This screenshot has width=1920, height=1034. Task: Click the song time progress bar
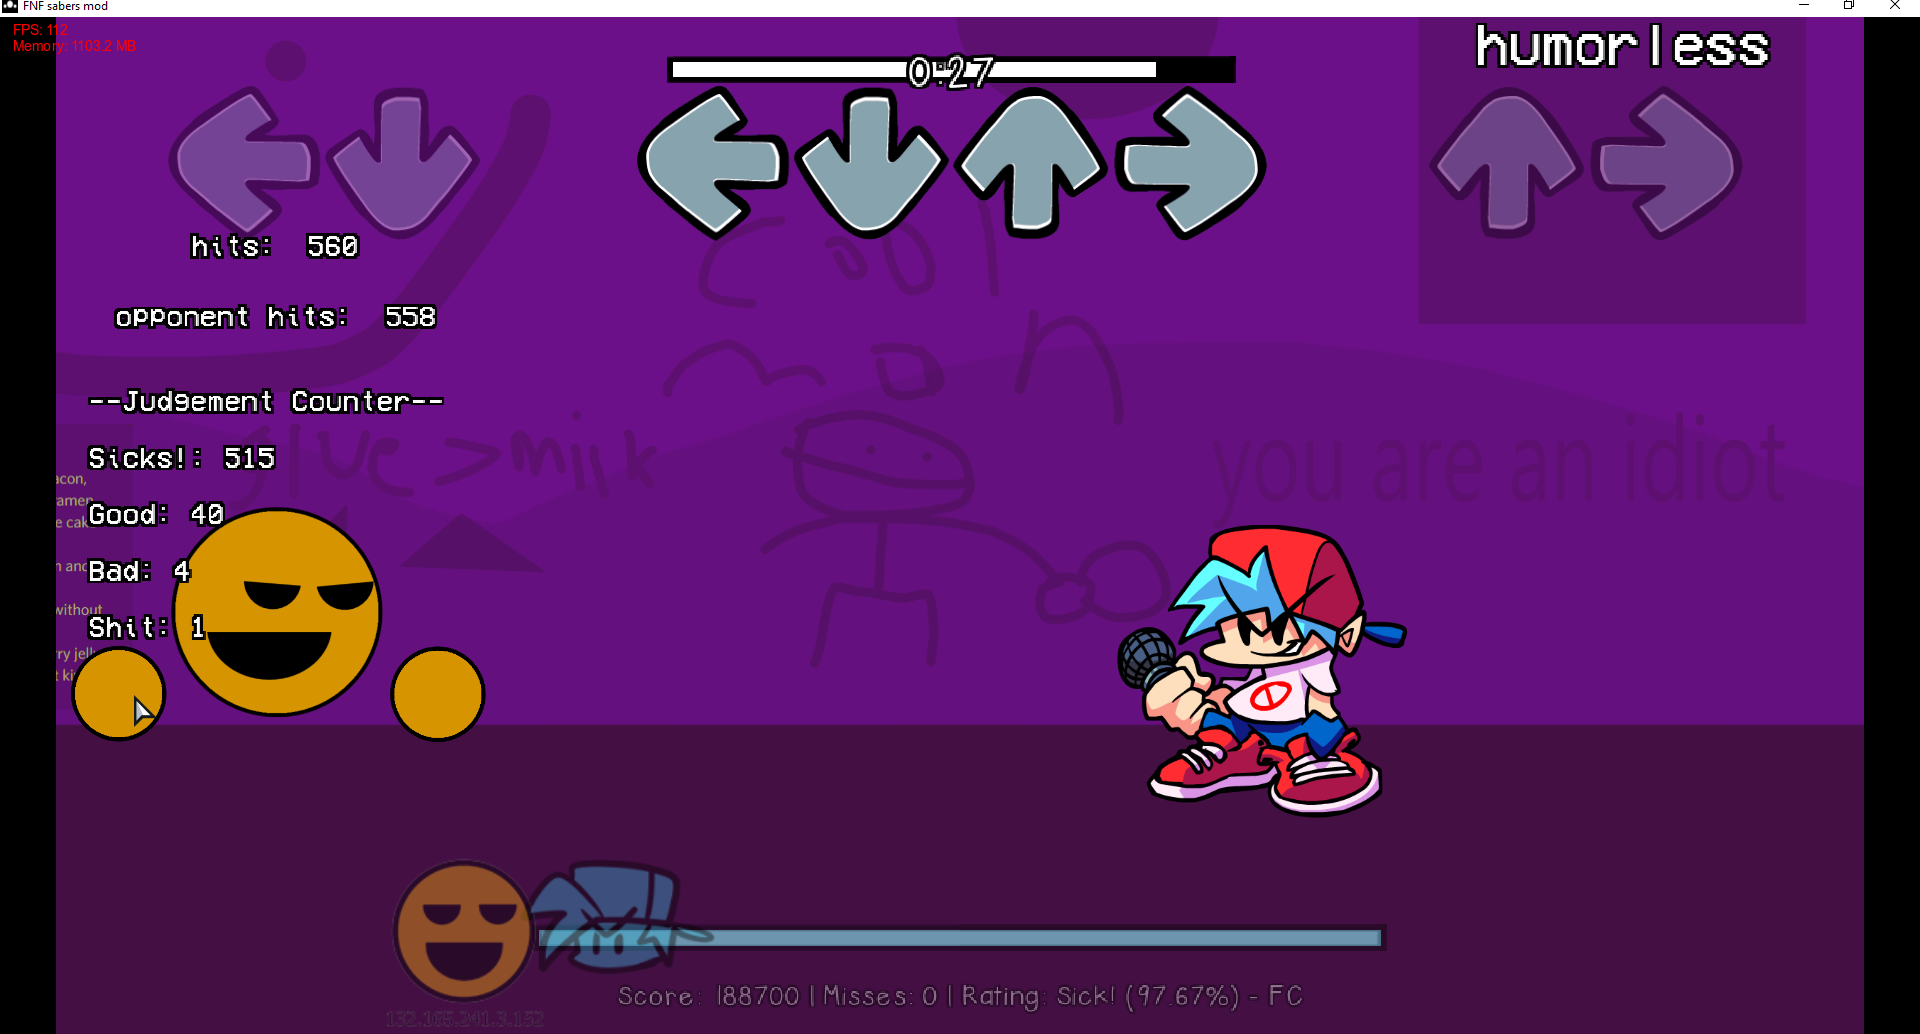click(950, 70)
